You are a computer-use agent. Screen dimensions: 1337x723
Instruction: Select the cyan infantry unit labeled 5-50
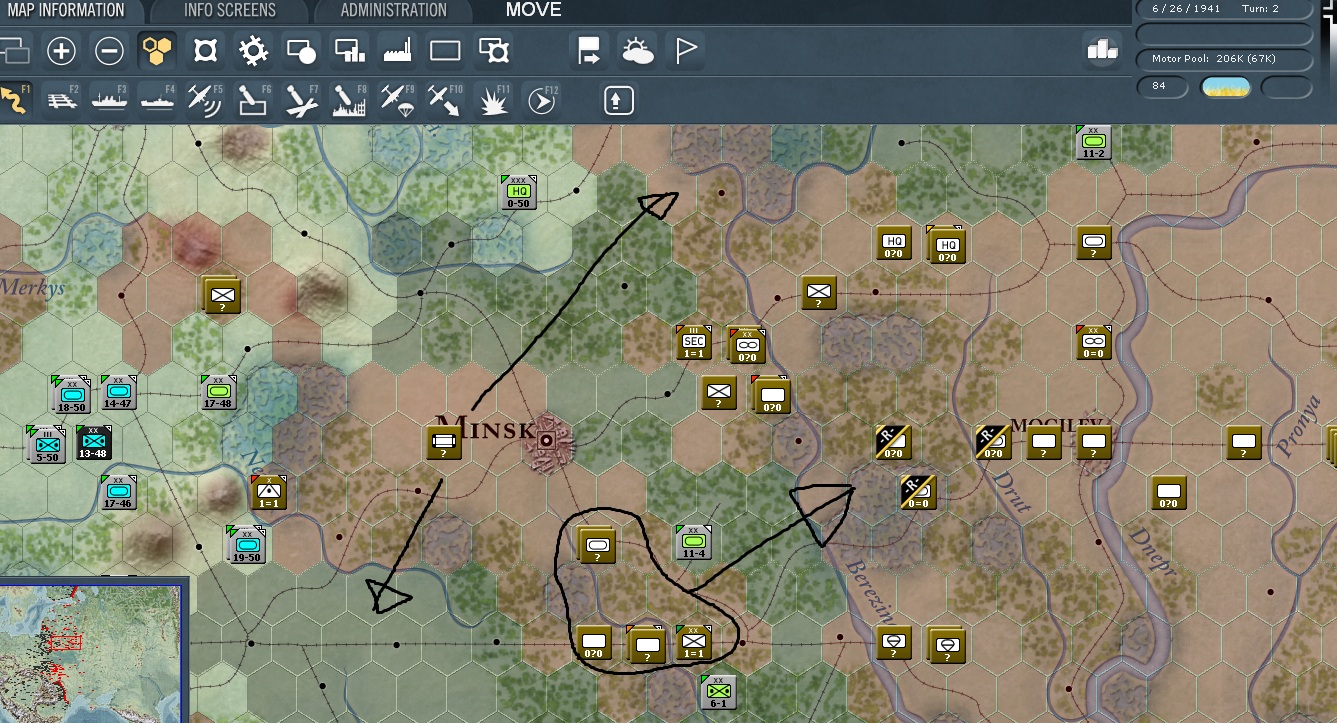pos(46,444)
